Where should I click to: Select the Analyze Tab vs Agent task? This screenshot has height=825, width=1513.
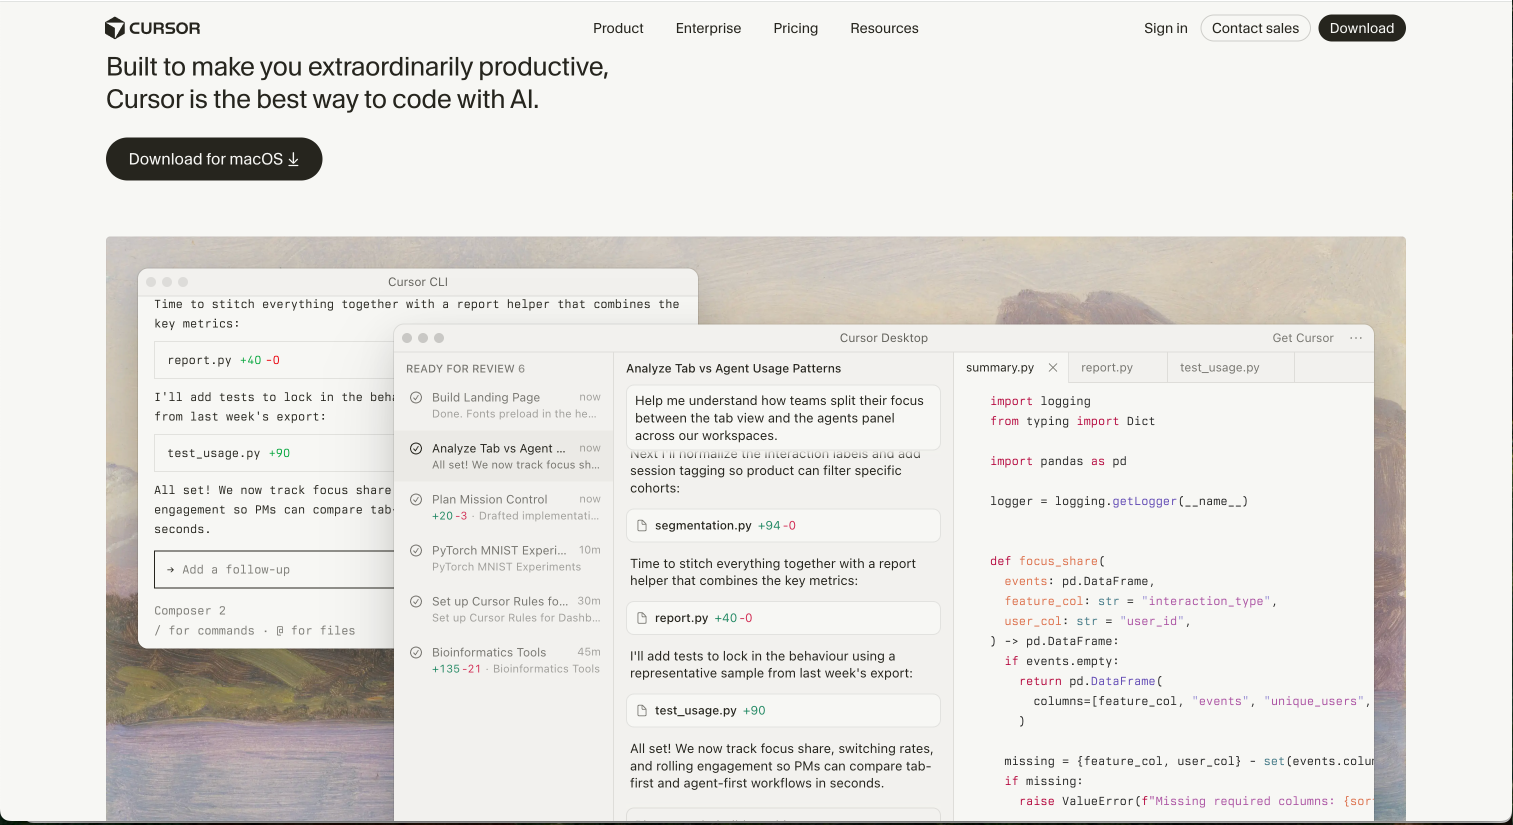pos(504,456)
